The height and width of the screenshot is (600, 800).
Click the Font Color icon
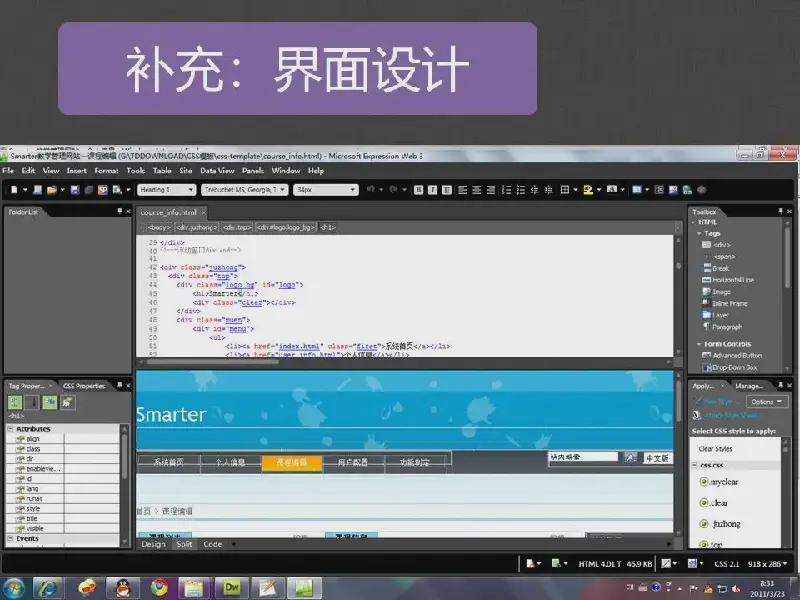612,190
